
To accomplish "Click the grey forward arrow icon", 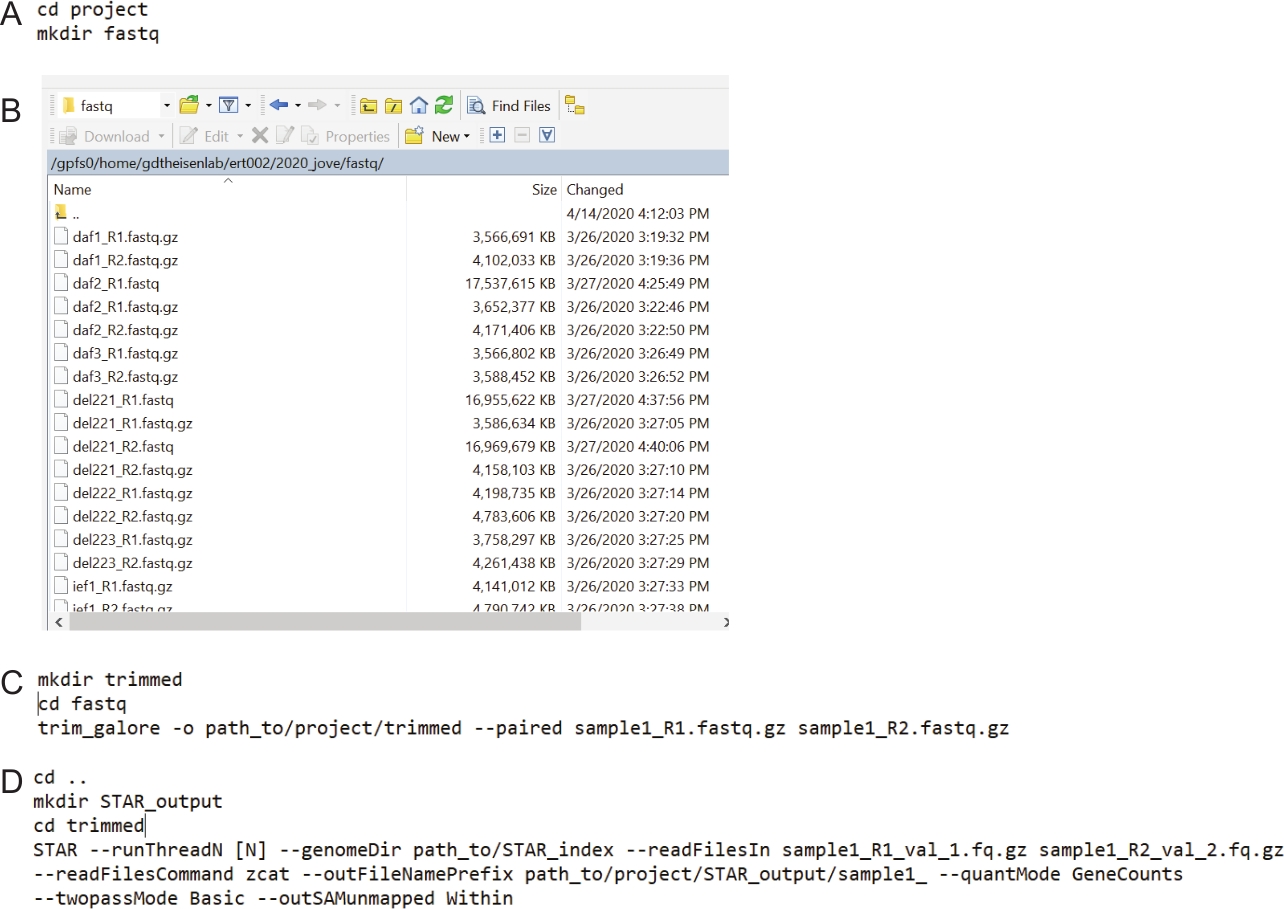I will (x=317, y=105).
